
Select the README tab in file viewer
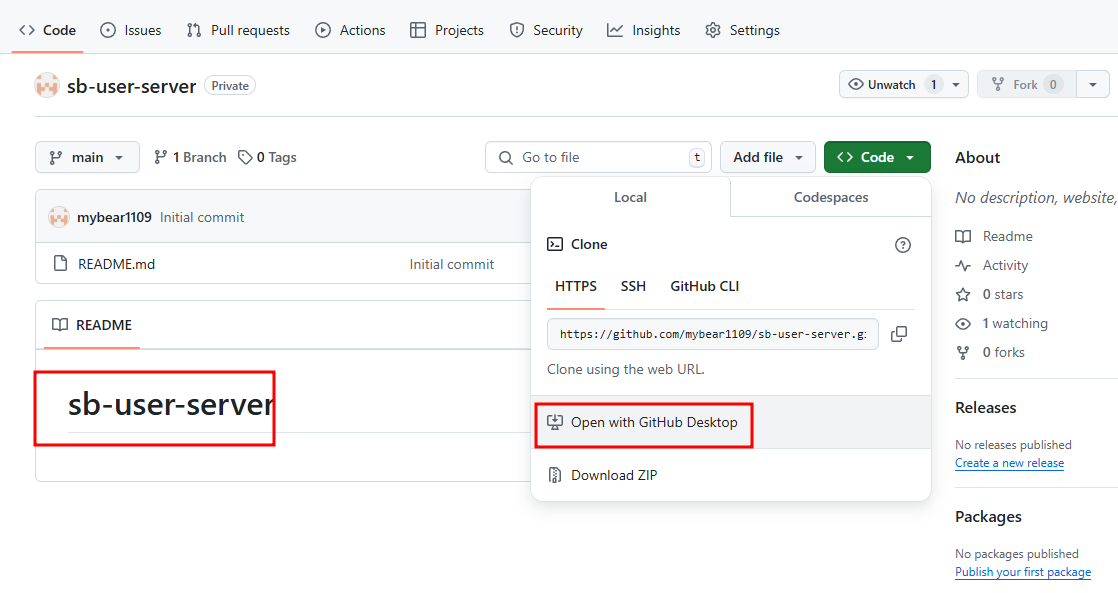point(92,325)
